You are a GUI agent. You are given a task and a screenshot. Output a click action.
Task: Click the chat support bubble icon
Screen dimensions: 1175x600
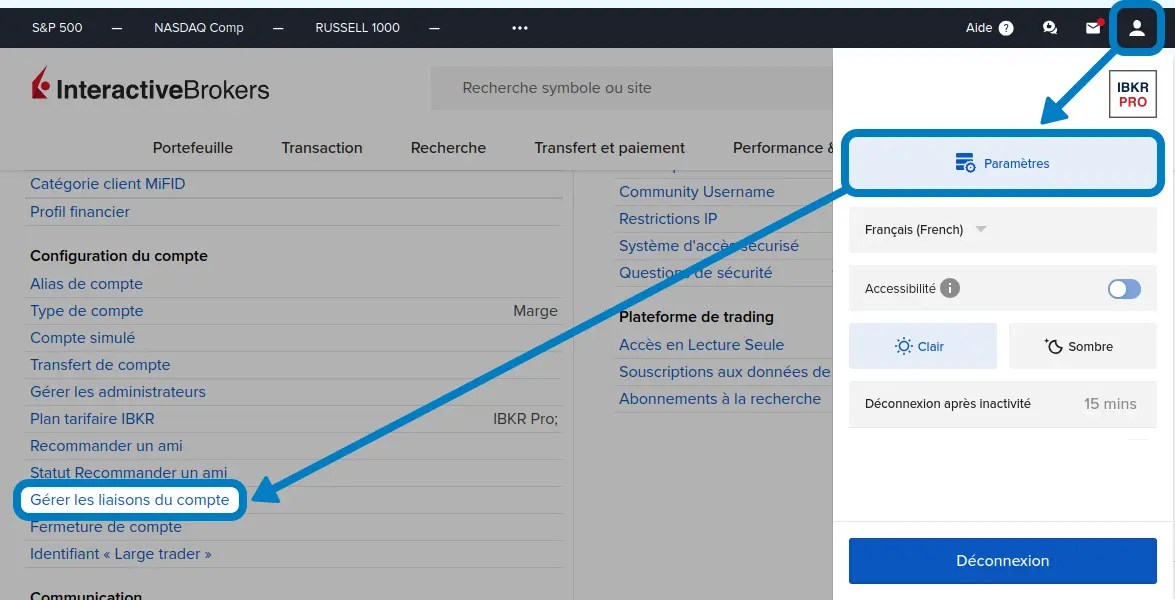click(x=1049, y=28)
